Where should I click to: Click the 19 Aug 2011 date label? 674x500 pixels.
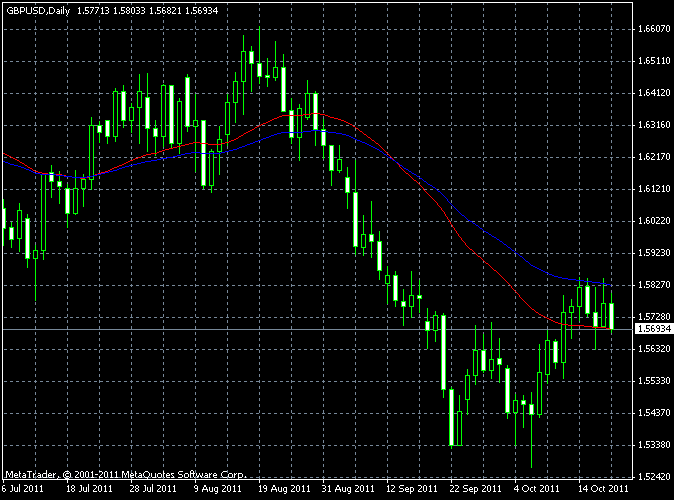click(283, 490)
